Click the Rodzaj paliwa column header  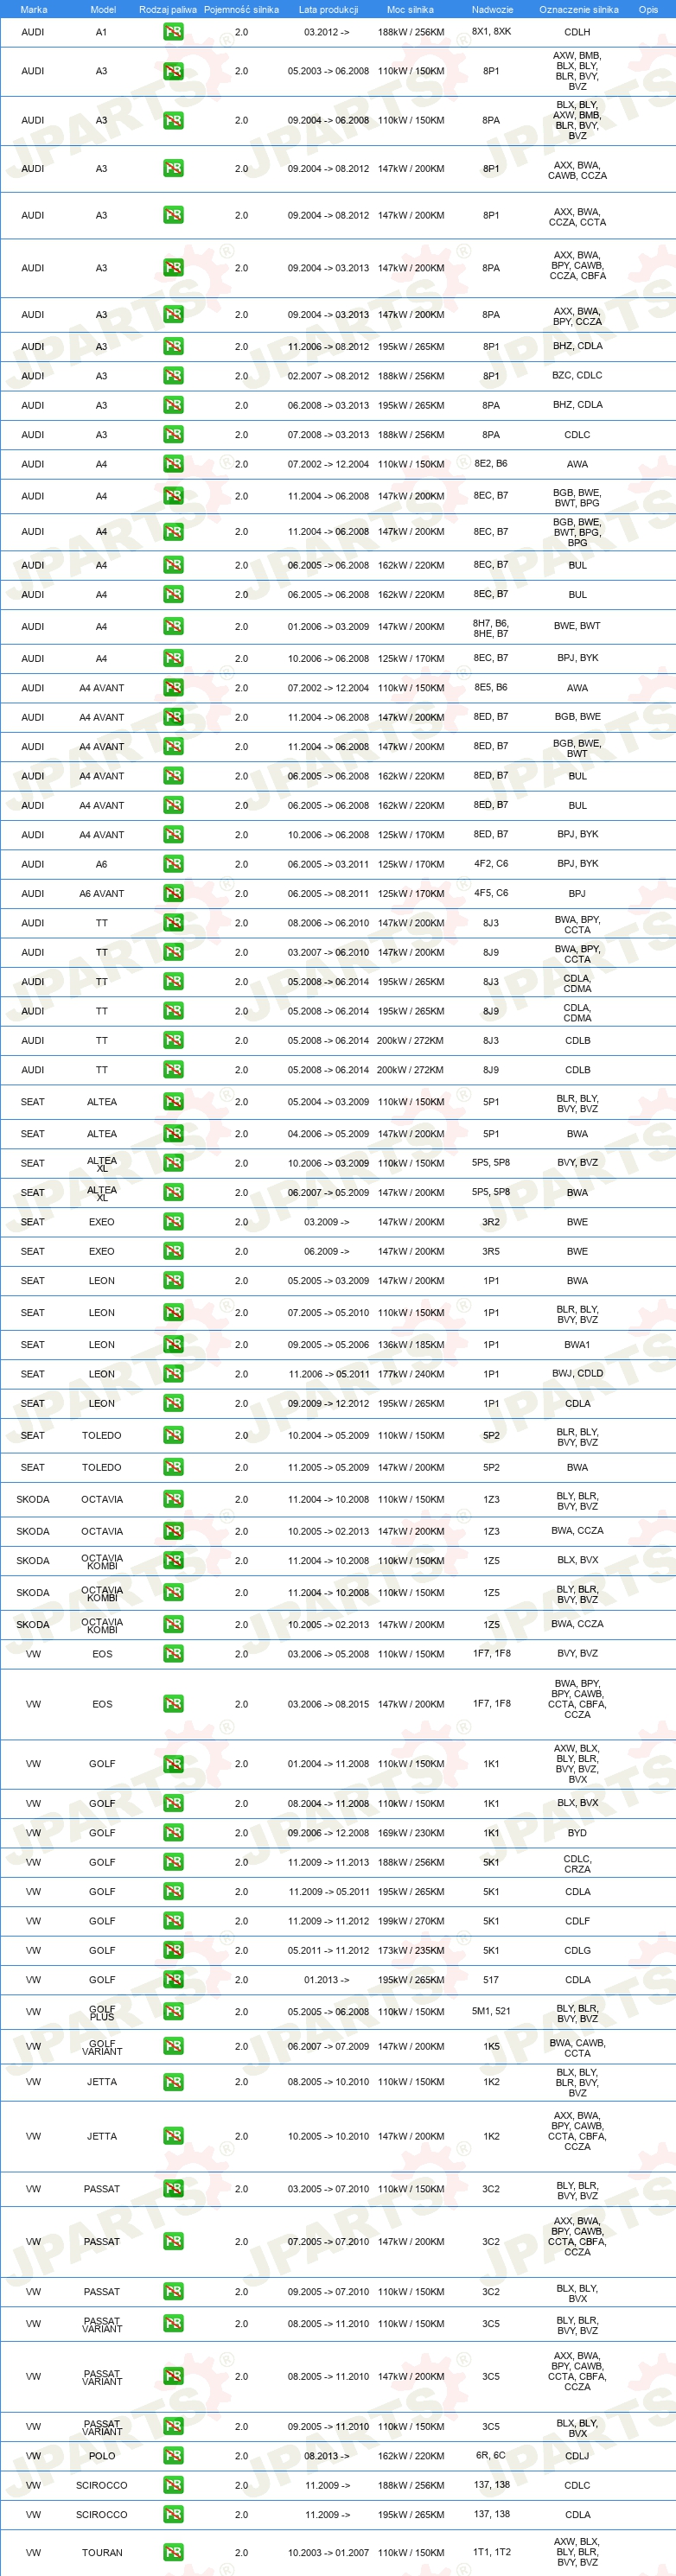pos(168,9)
